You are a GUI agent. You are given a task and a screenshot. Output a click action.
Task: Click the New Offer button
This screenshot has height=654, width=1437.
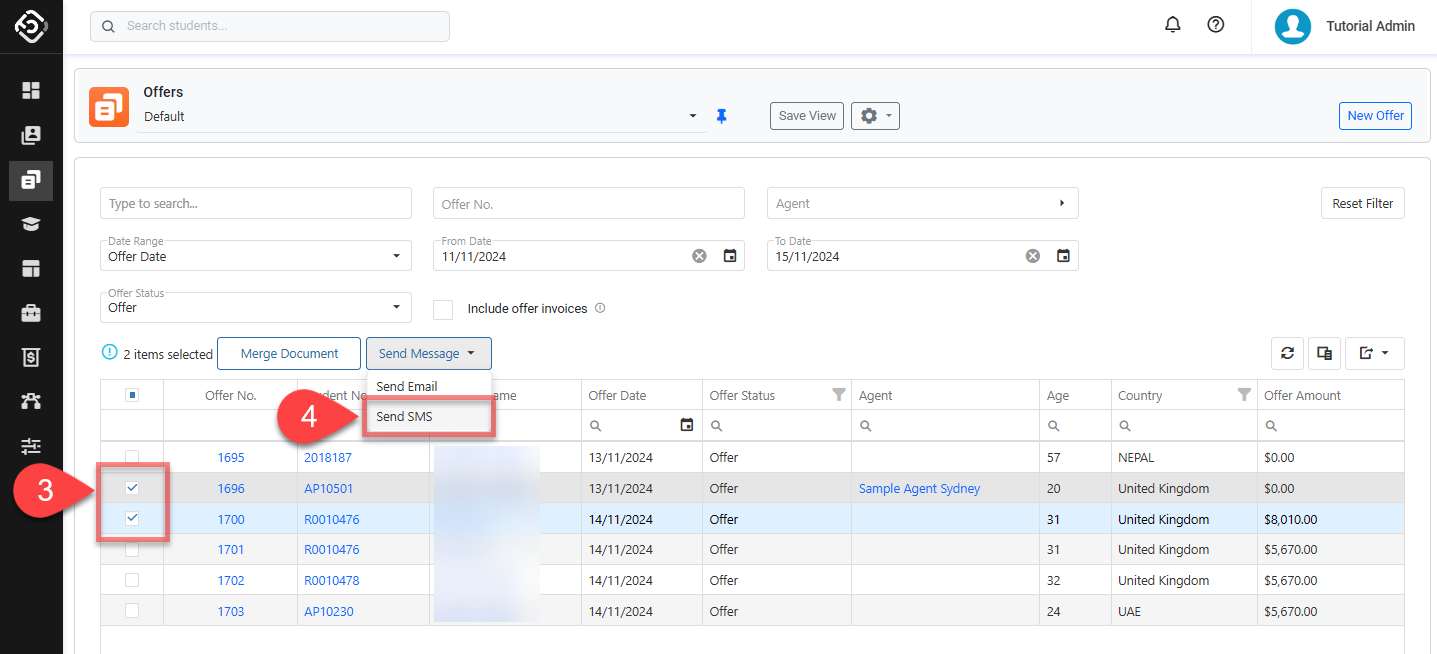click(1375, 116)
